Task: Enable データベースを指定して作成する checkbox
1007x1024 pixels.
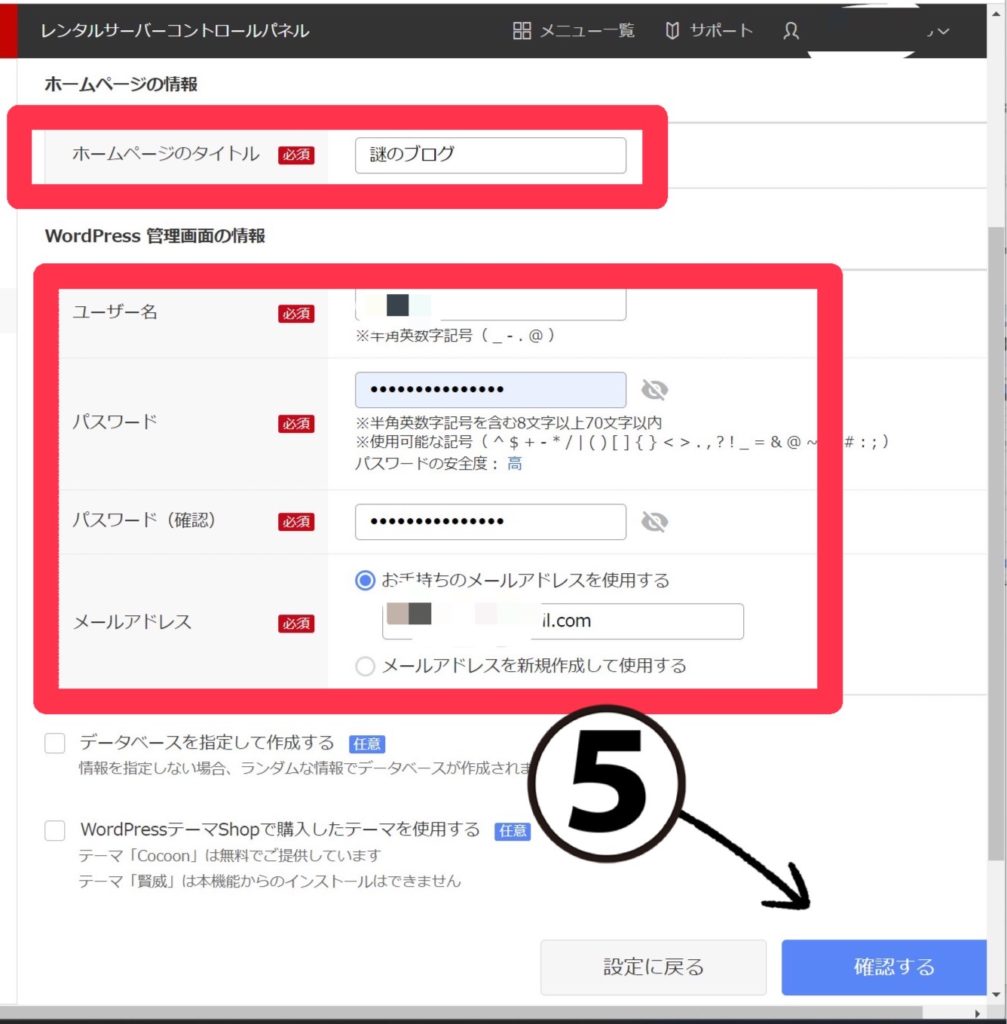Action: 55,743
